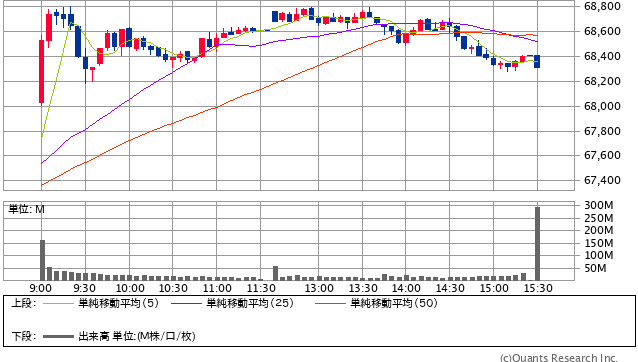This screenshot has height=362, width=638.
Task: Click the volume bar after the 11:30 break
Action: pyautogui.click(x=275, y=273)
